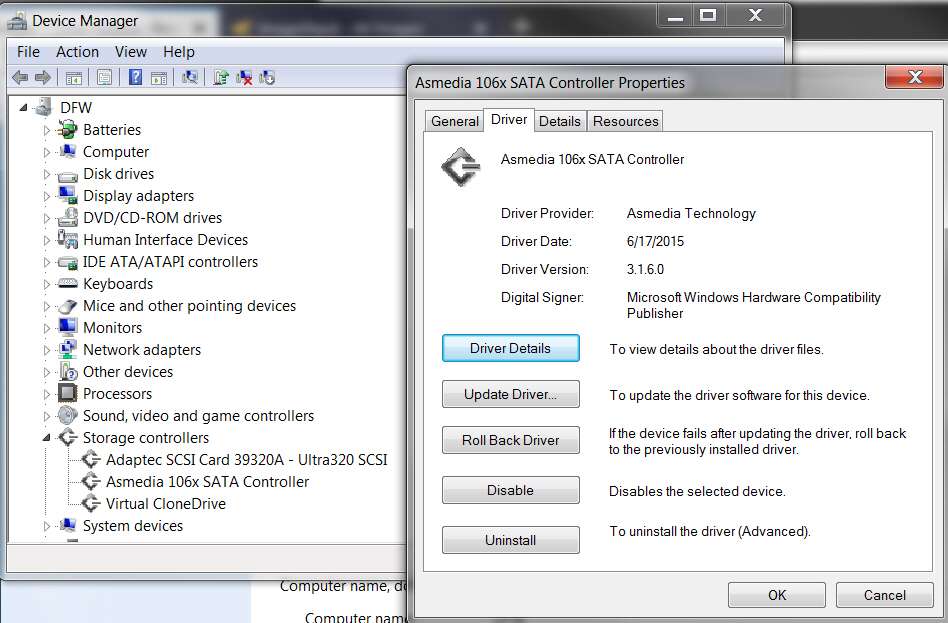Expand the Network adapters category
Image resolution: width=948 pixels, height=623 pixels.
click(x=47, y=350)
